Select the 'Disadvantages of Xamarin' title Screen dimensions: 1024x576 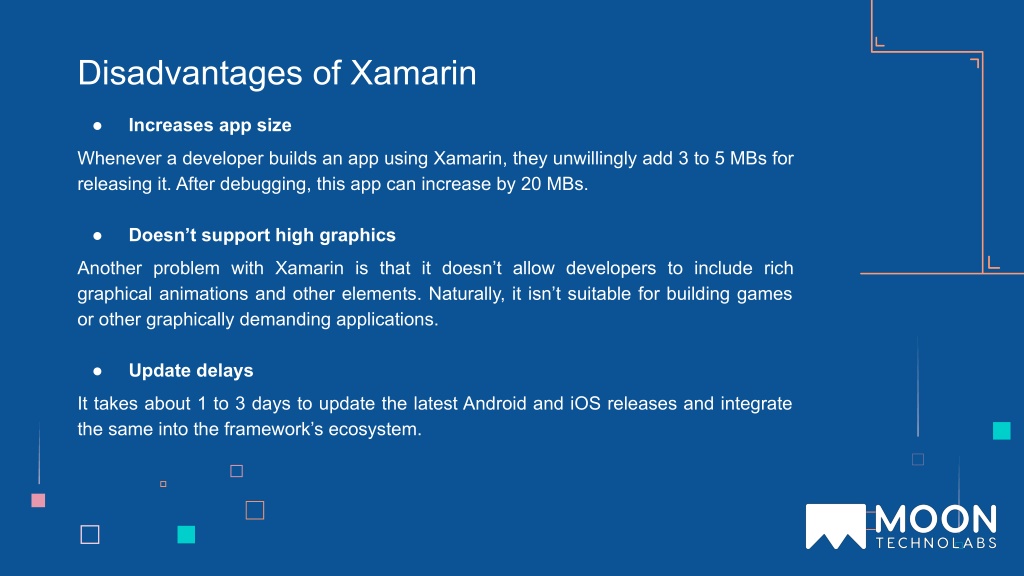(x=277, y=72)
